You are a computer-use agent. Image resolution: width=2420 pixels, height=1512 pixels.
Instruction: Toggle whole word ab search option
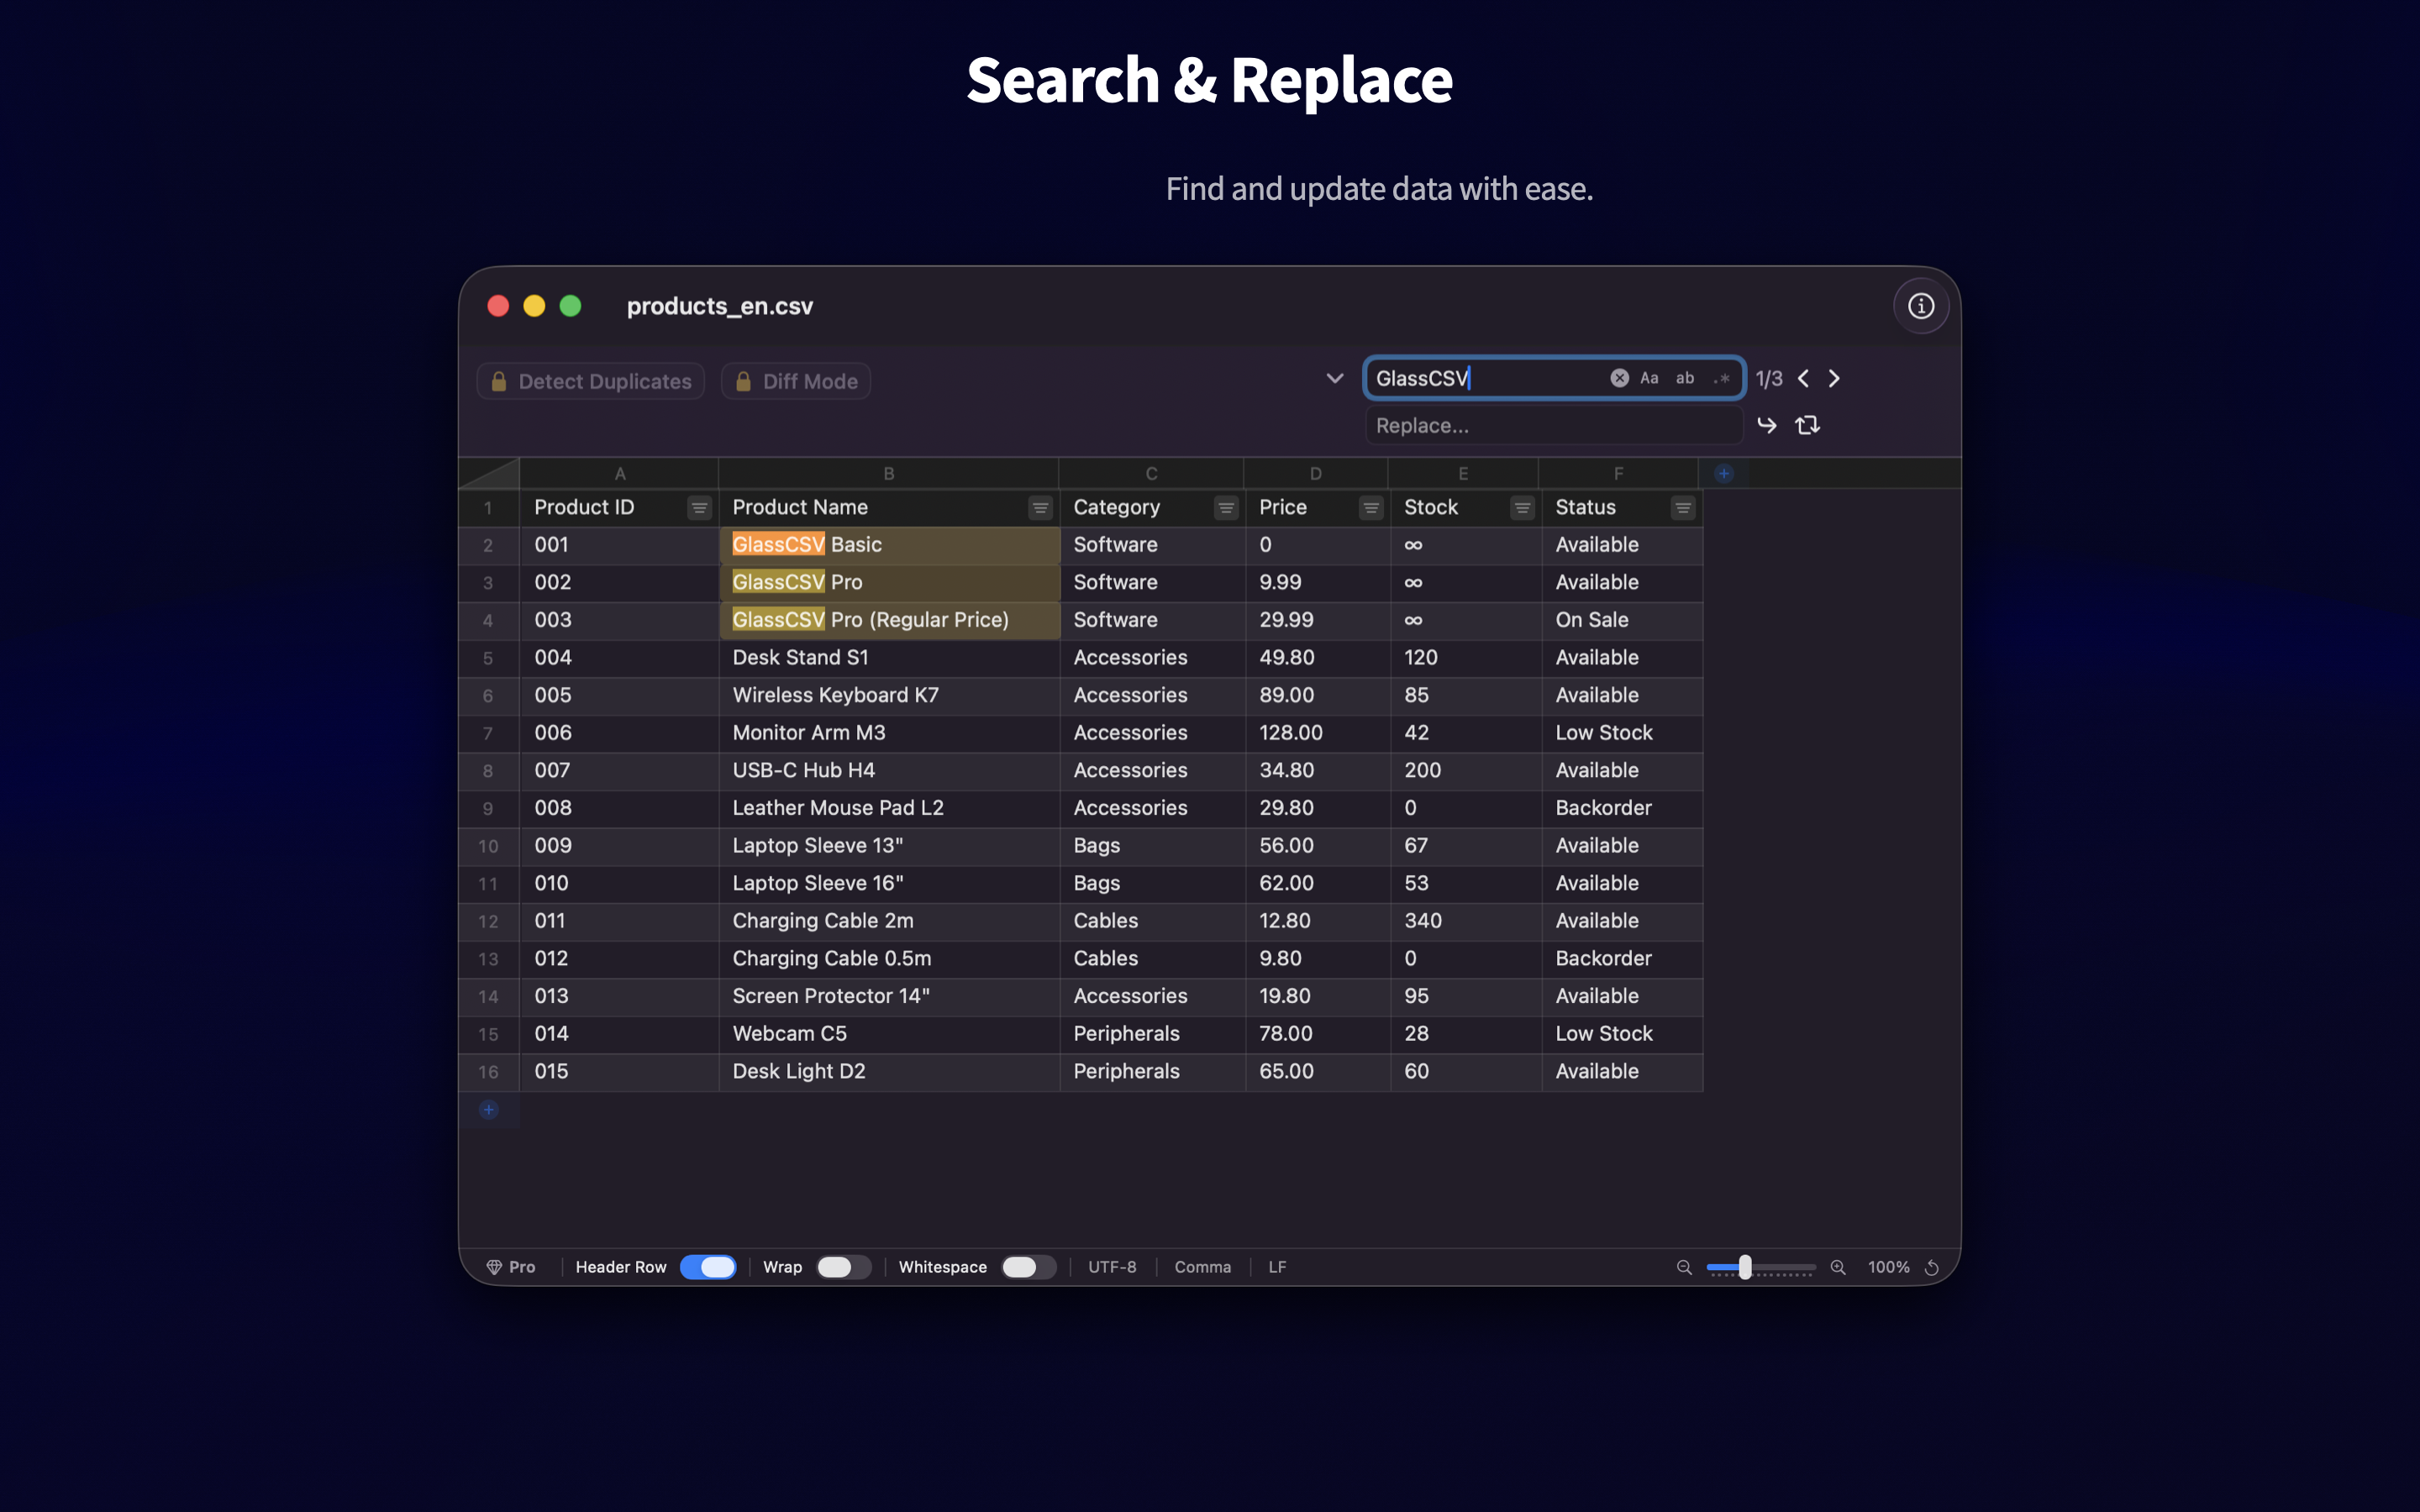1685,378
